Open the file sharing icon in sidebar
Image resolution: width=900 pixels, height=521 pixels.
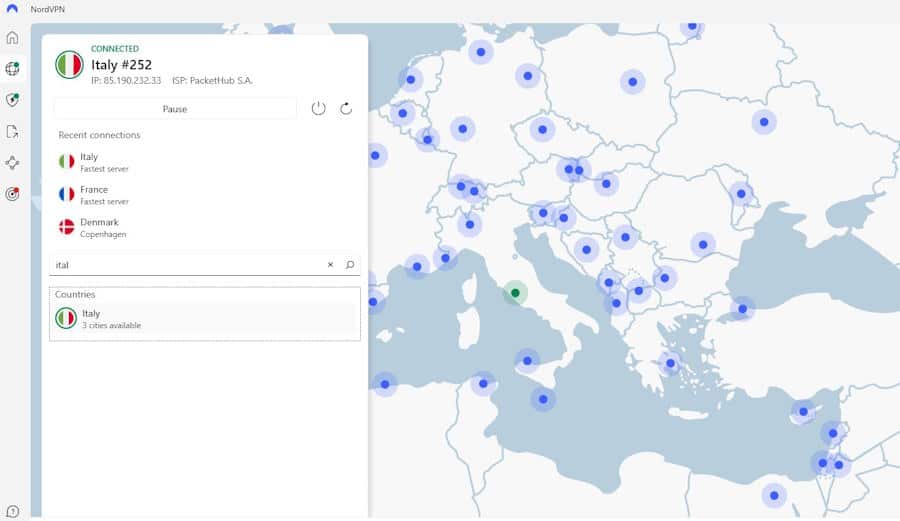point(12,131)
